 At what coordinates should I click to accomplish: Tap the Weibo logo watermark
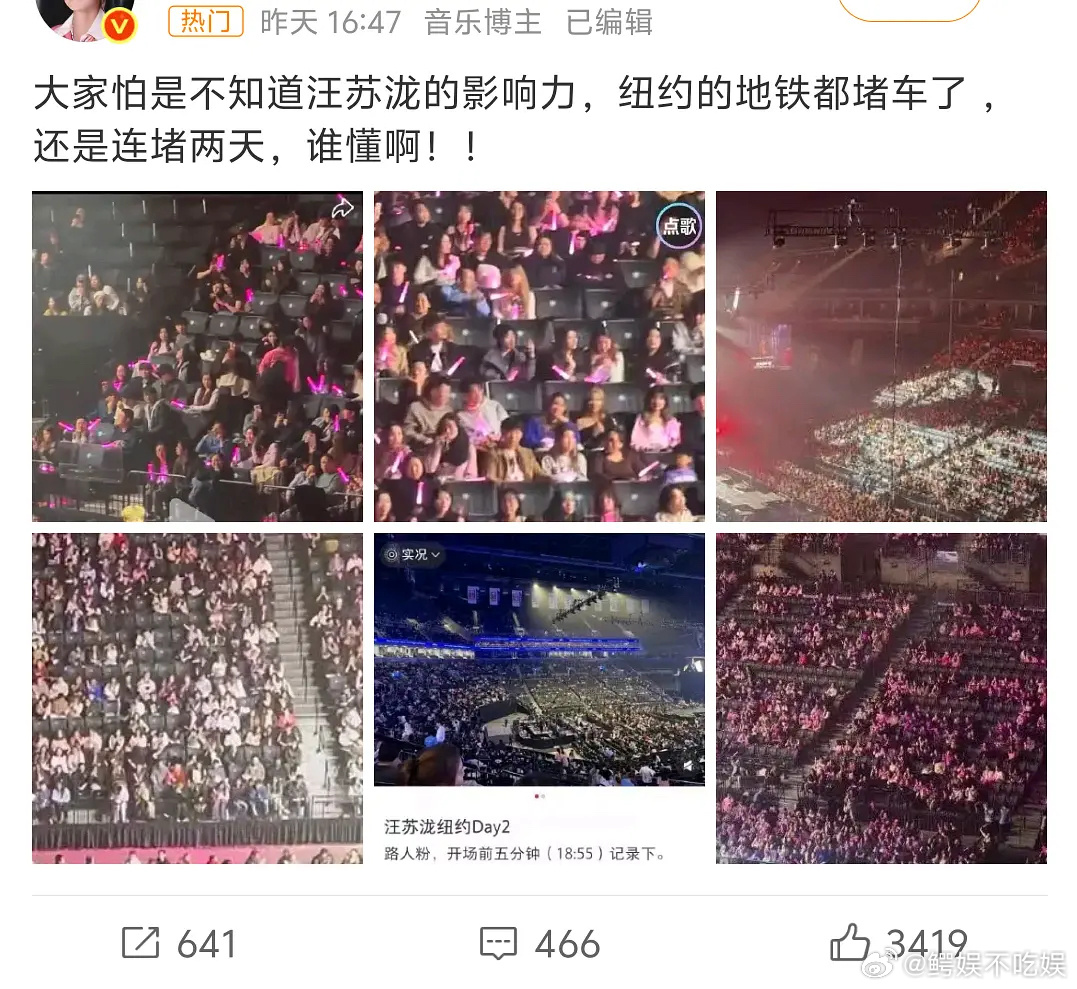coord(881,965)
